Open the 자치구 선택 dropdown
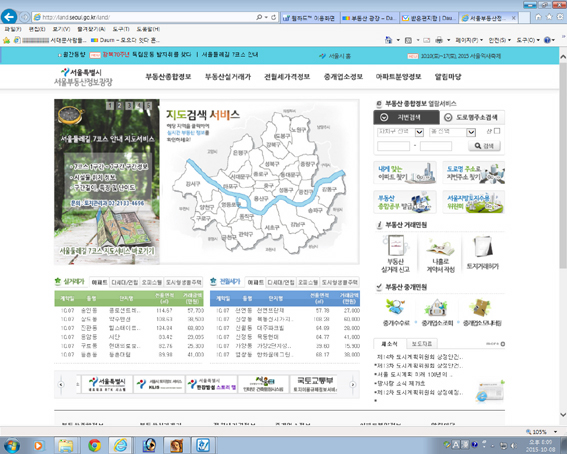 (419, 132)
